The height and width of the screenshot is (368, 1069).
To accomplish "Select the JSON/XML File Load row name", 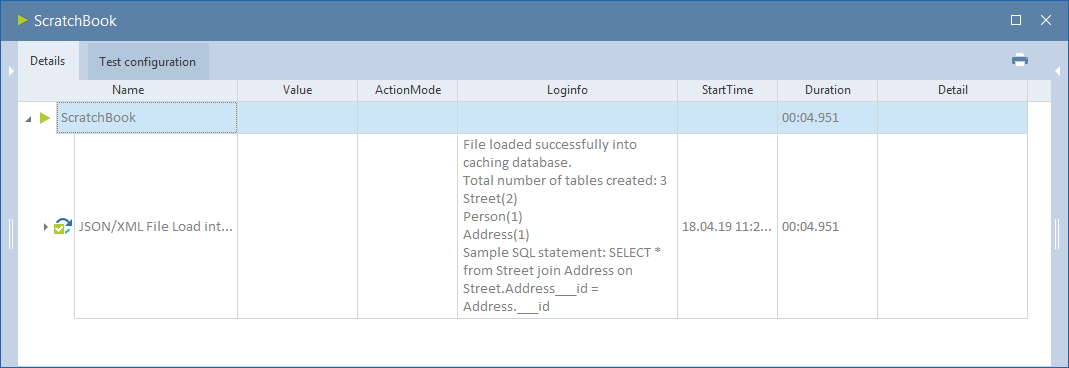I will coord(156,226).
